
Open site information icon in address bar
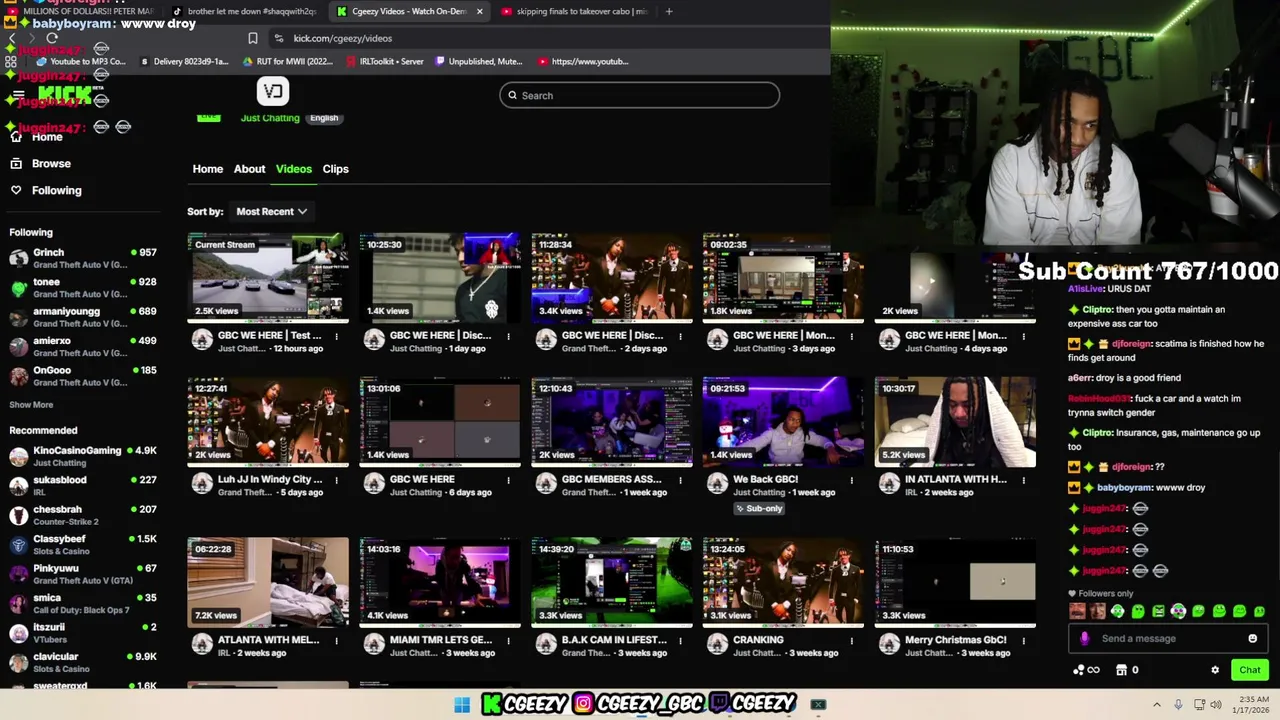(x=278, y=38)
